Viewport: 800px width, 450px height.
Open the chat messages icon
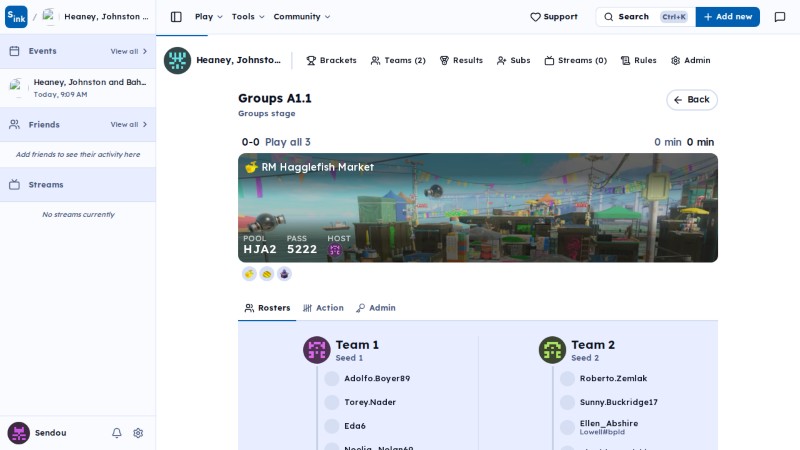point(780,17)
